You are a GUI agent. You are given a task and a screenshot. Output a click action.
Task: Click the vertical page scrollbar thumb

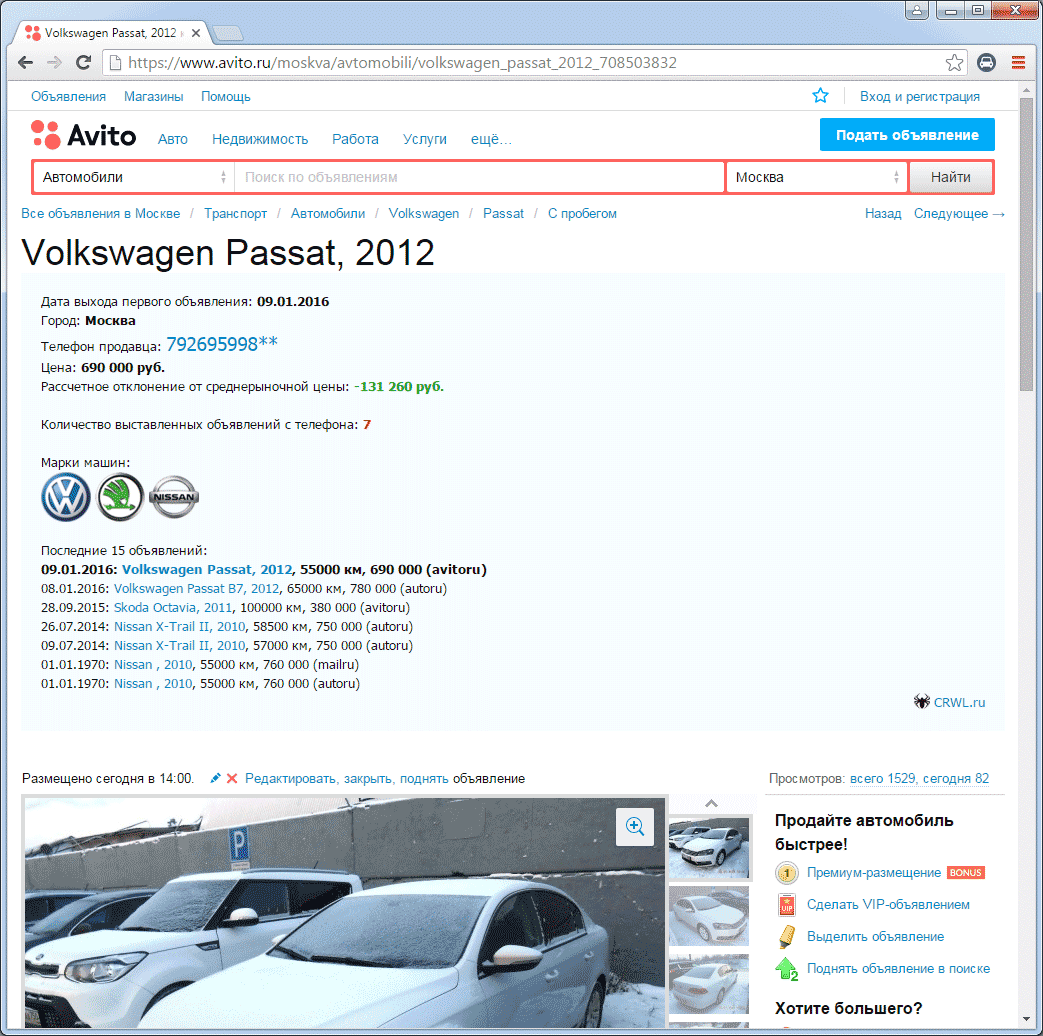click(x=1026, y=246)
